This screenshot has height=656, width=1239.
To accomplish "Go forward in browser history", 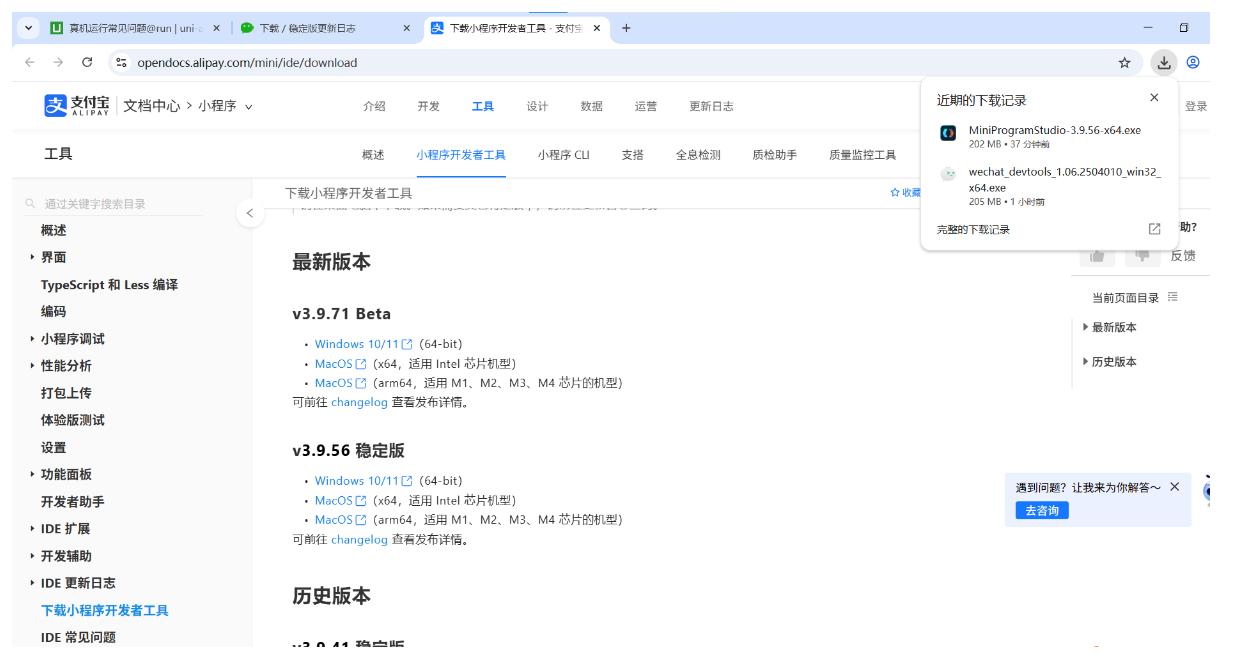I will coord(58,62).
